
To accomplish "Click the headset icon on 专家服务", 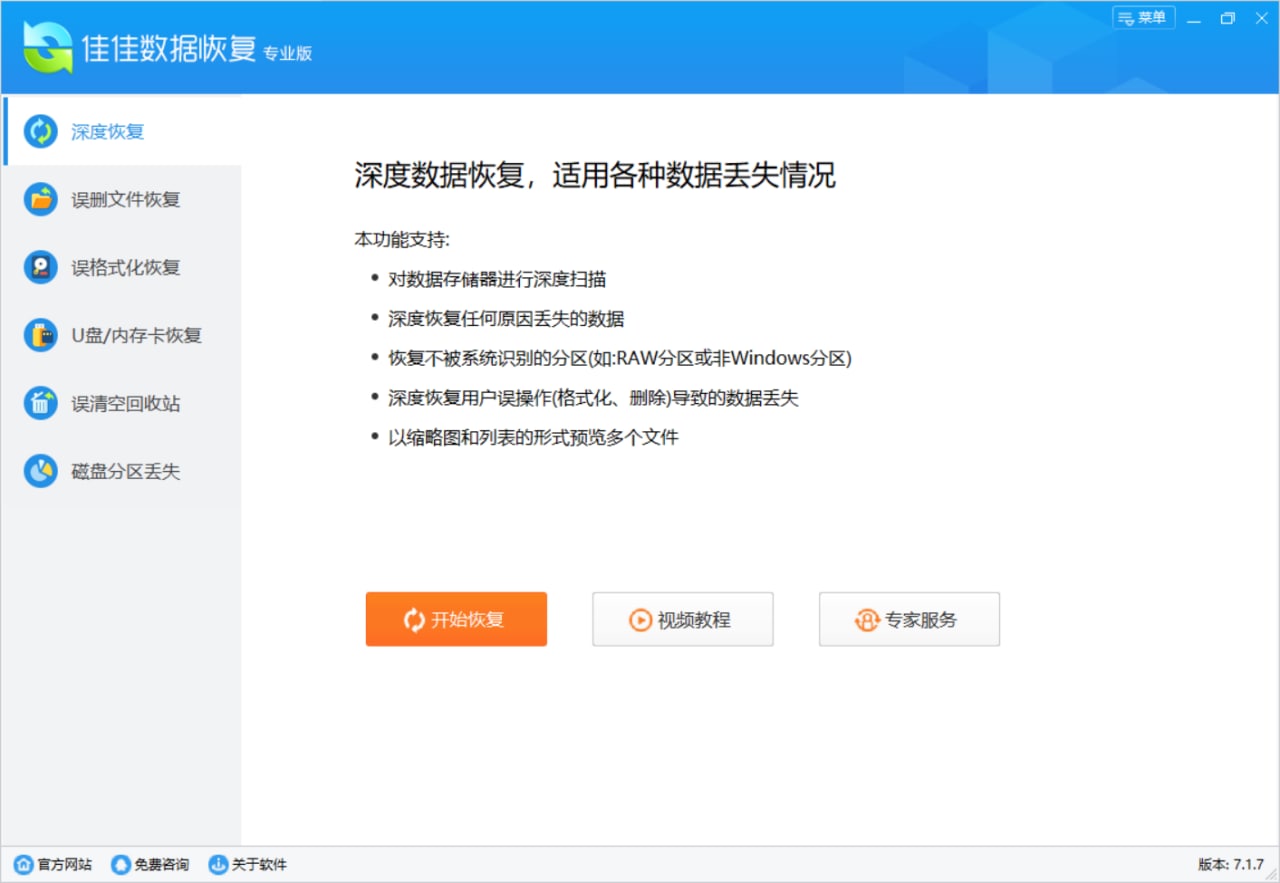I will (x=867, y=620).
